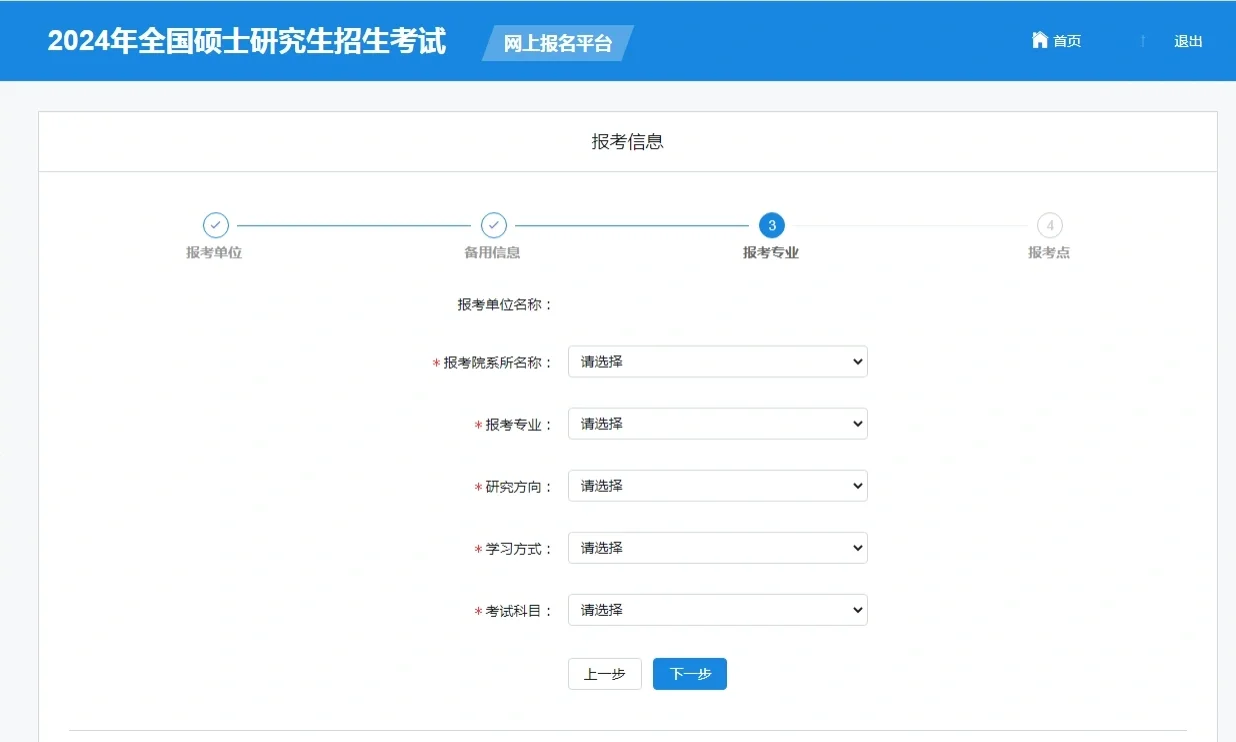Click the step progress line between 报考专业 and 报考点
1236x742 pixels.
tap(910, 225)
